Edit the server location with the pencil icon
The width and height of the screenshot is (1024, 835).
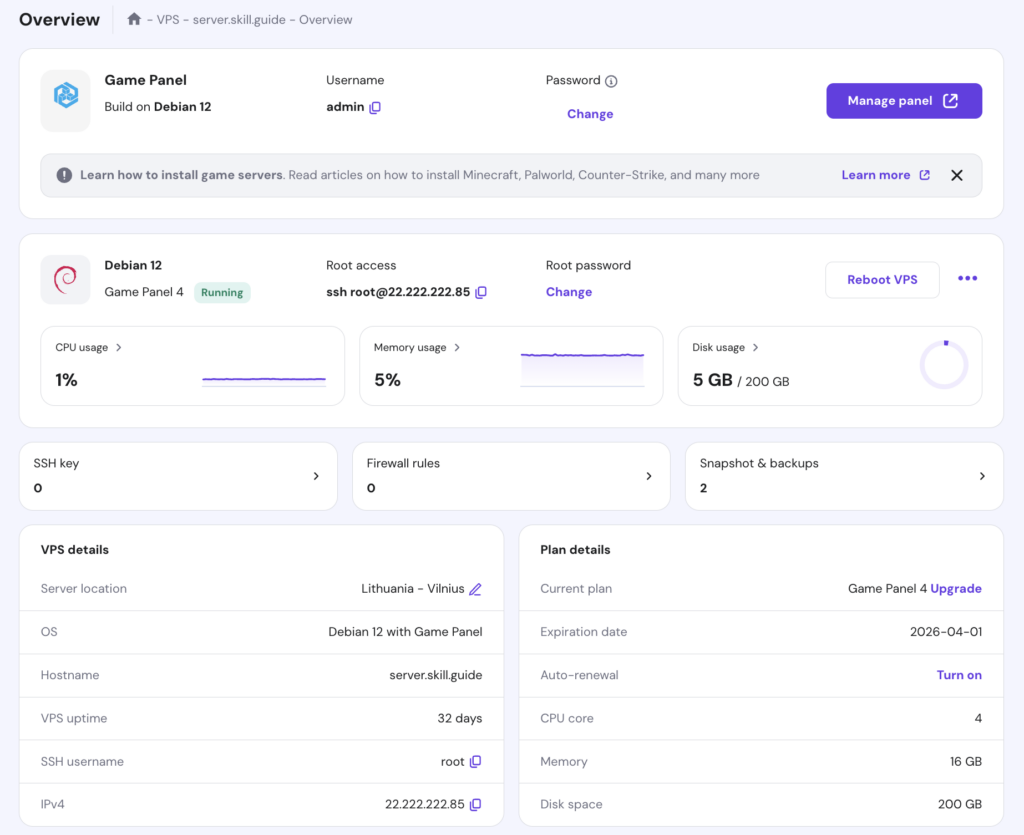pyautogui.click(x=477, y=589)
